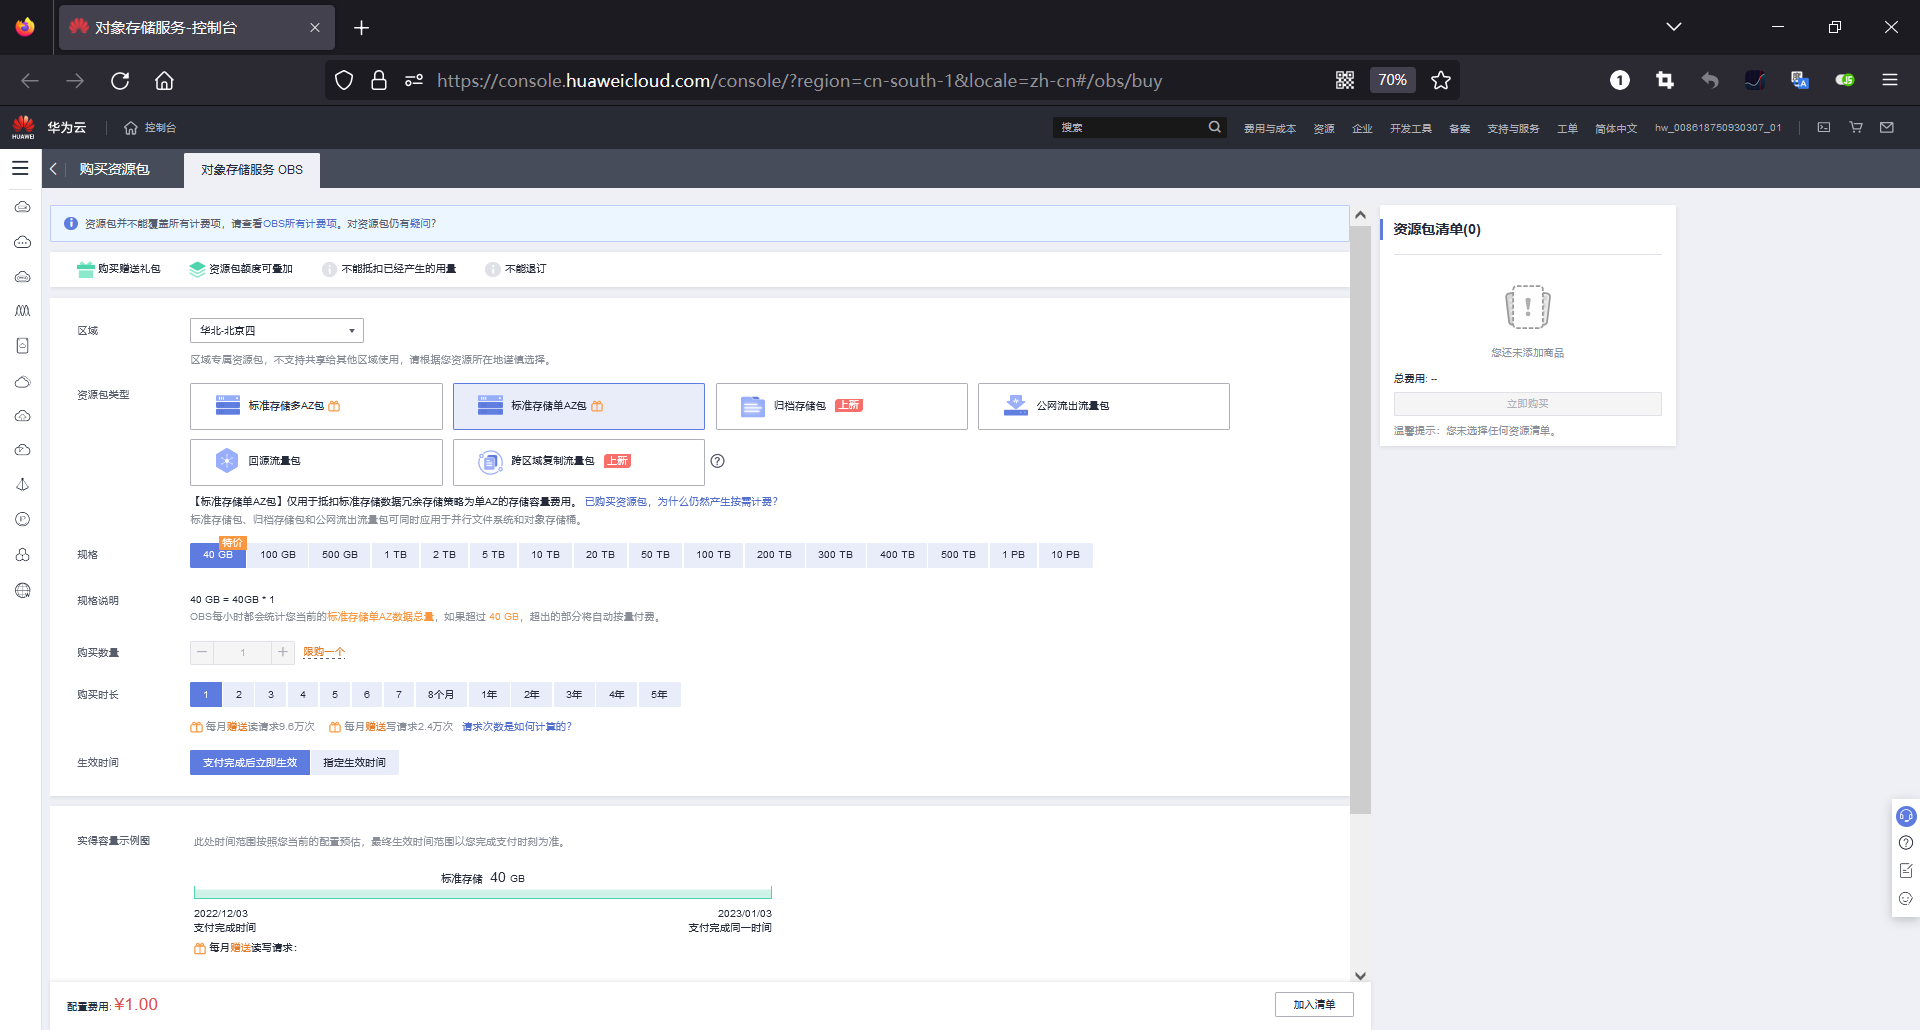The height and width of the screenshot is (1030, 1920).
Task: Open the tracking protection shield icon
Action: point(344,80)
